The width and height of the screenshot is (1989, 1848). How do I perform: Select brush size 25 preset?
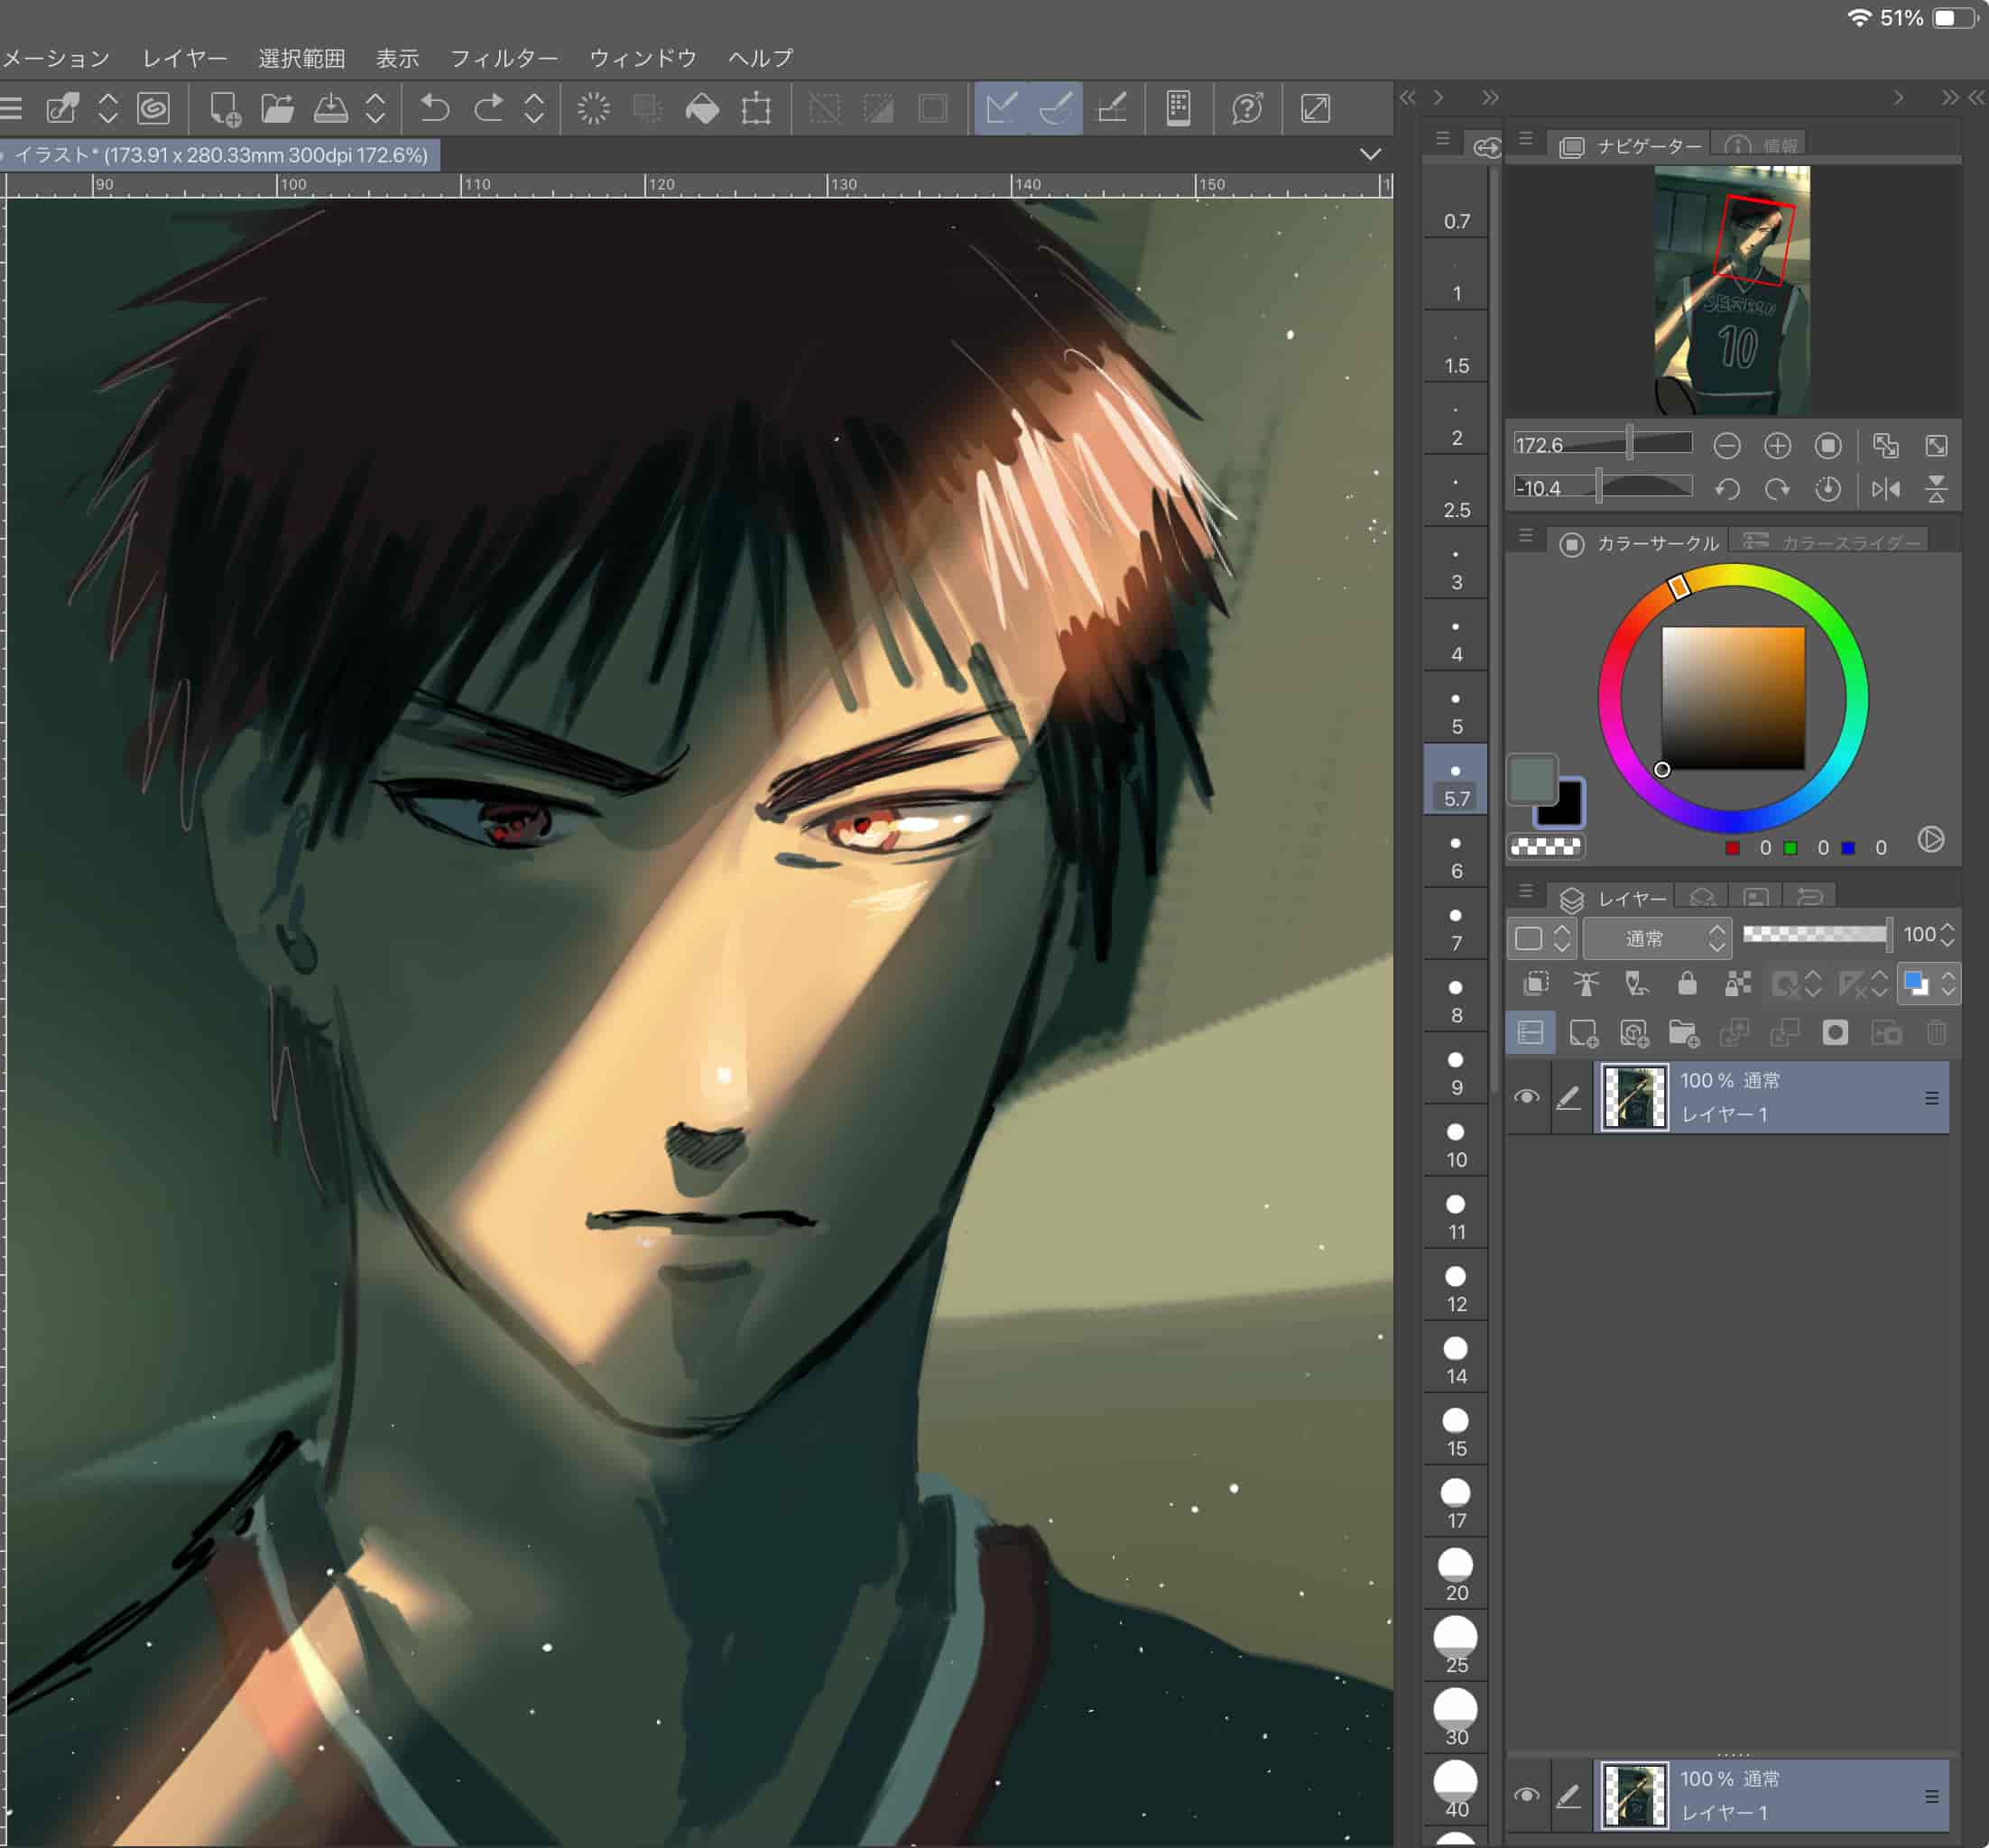[1456, 1646]
